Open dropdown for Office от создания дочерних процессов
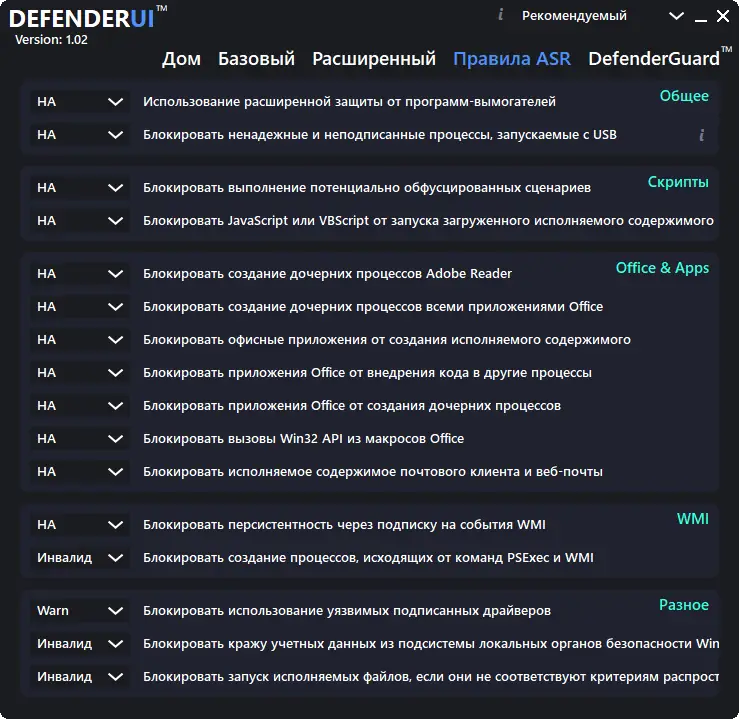Screen dimensions: 739x719 click(x=80, y=406)
